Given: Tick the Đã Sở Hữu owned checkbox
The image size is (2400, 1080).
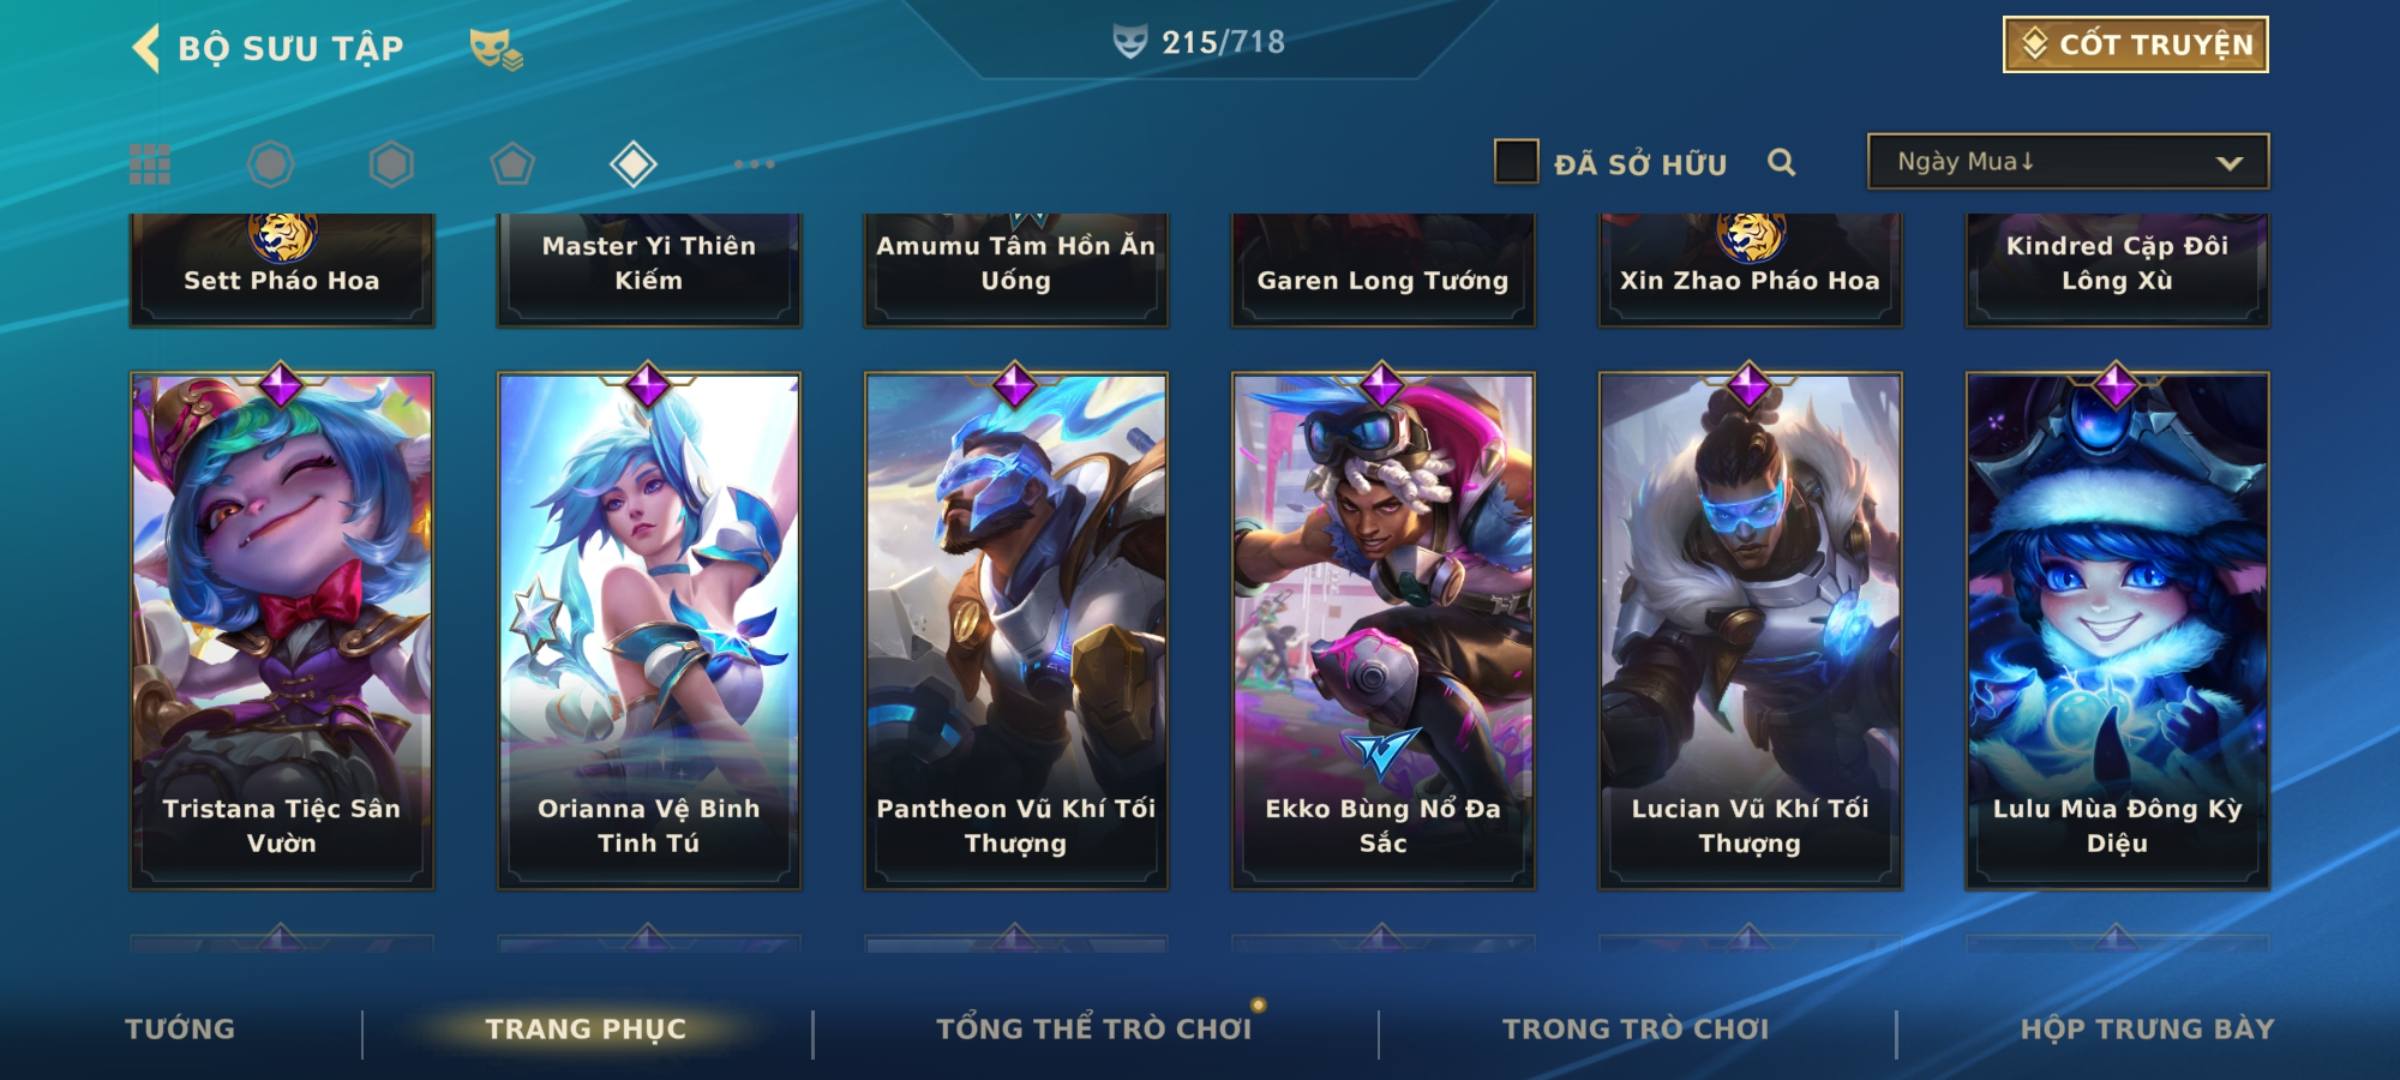Looking at the screenshot, I should click(1516, 162).
